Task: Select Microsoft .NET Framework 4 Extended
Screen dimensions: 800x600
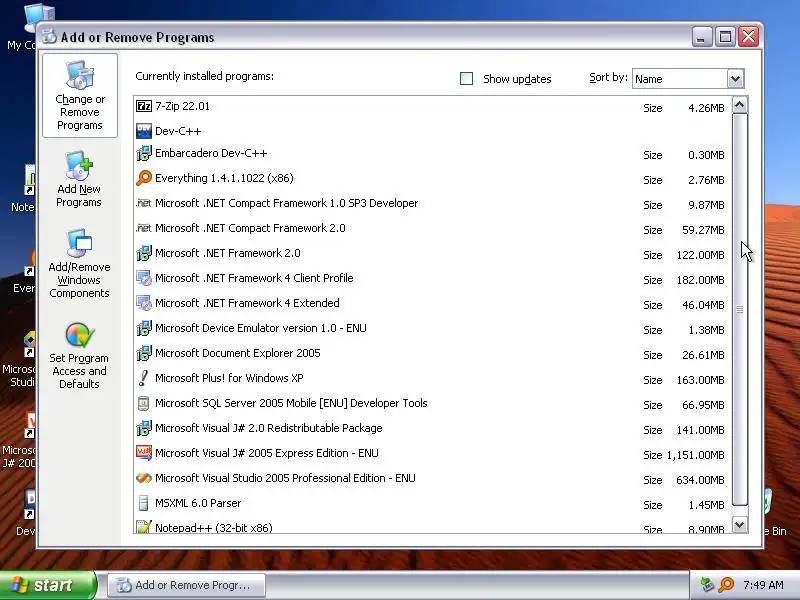Action: (432, 303)
